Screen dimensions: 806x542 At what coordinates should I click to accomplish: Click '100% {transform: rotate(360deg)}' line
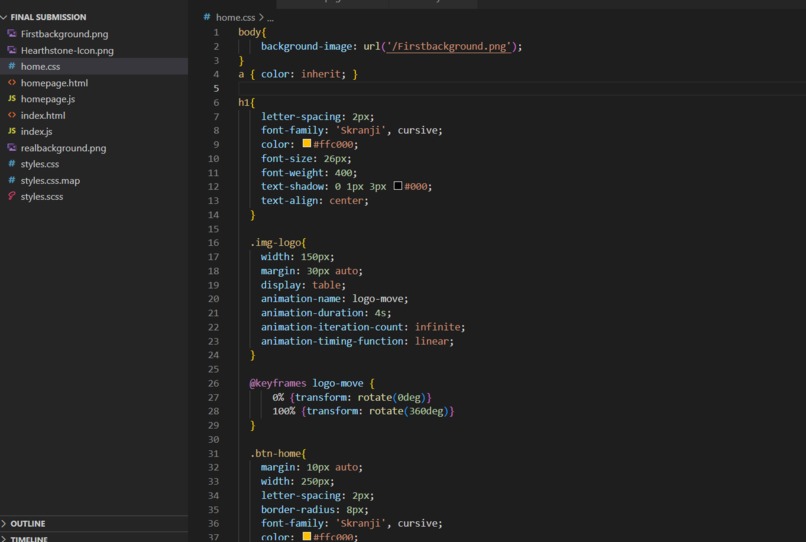pos(363,411)
